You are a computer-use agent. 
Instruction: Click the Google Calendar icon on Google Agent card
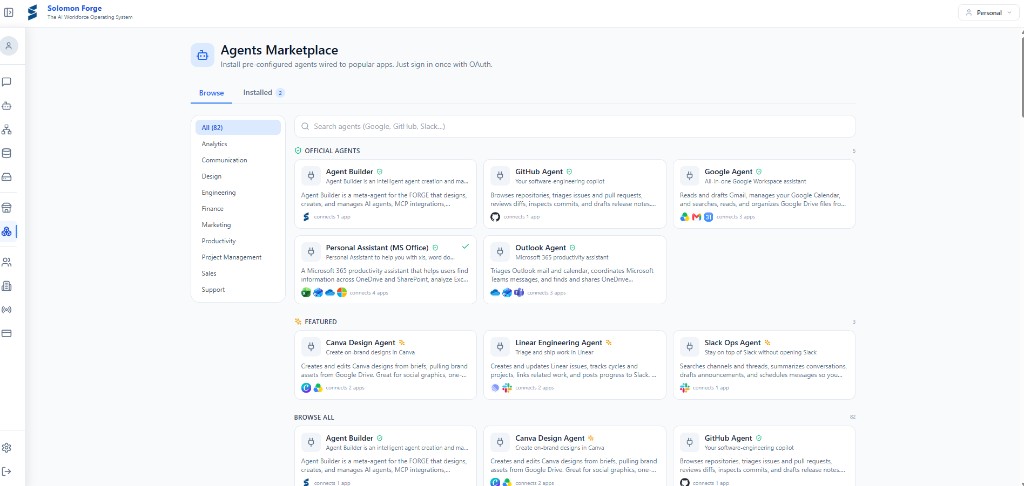click(708, 216)
